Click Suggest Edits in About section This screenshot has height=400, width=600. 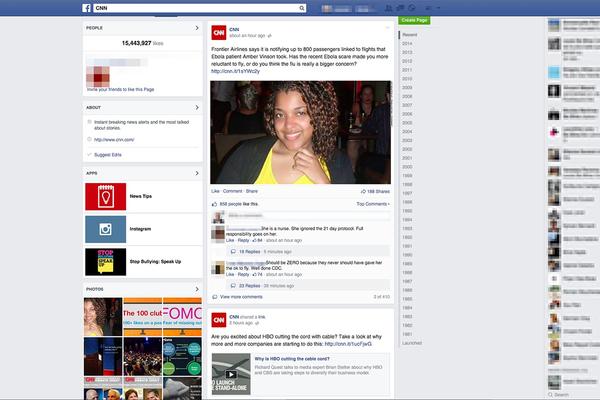[107, 155]
